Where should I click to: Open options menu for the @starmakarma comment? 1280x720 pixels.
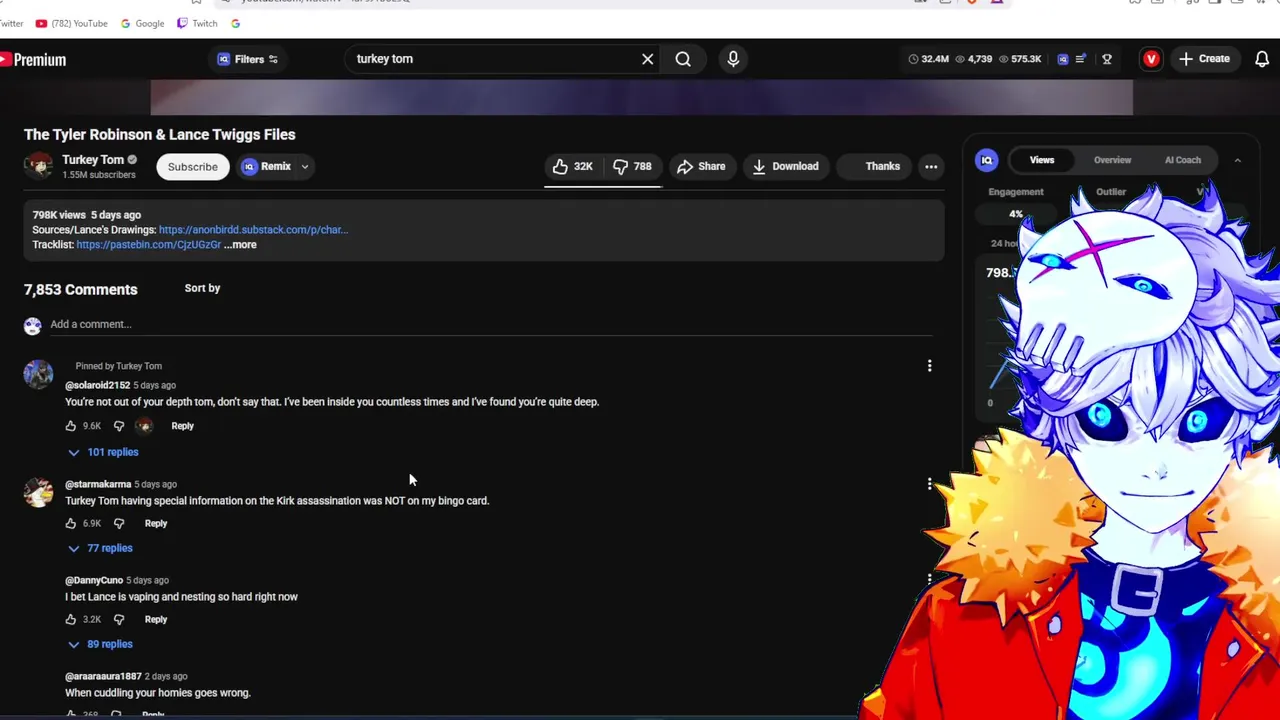click(x=929, y=484)
